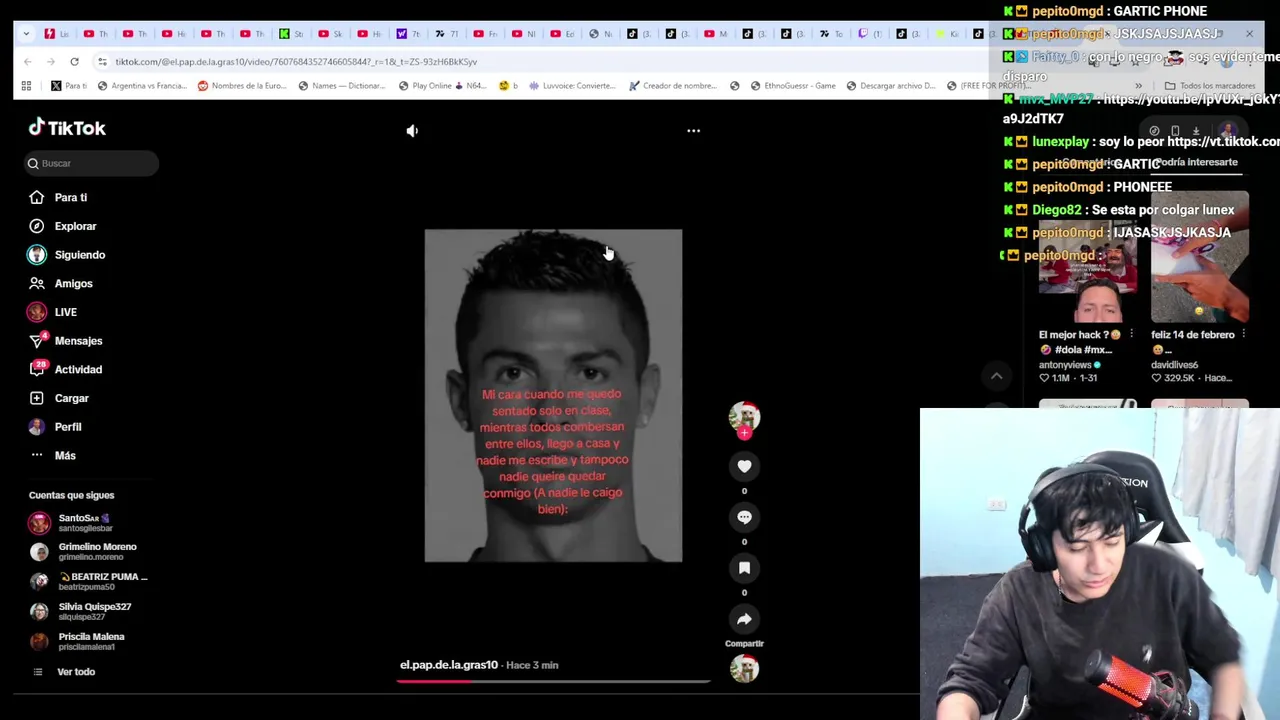Switch to the Twitch browser tab
The height and width of the screenshot is (720, 1280).
click(x=870, y=34)
